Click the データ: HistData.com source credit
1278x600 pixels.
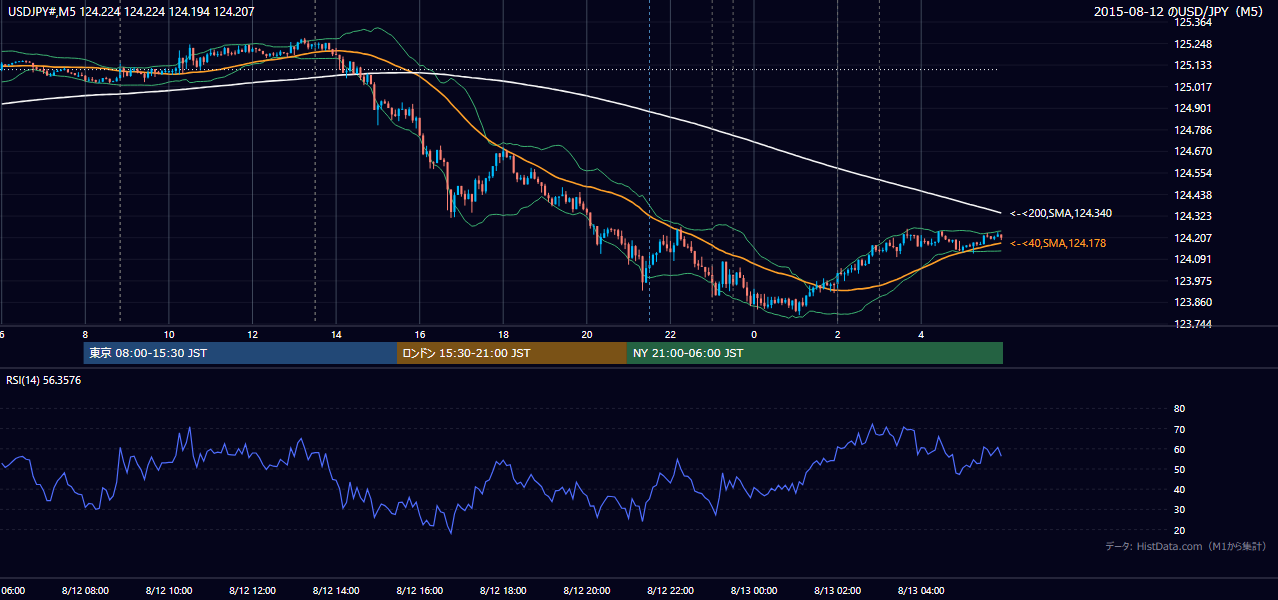(x=1185, y=546)
